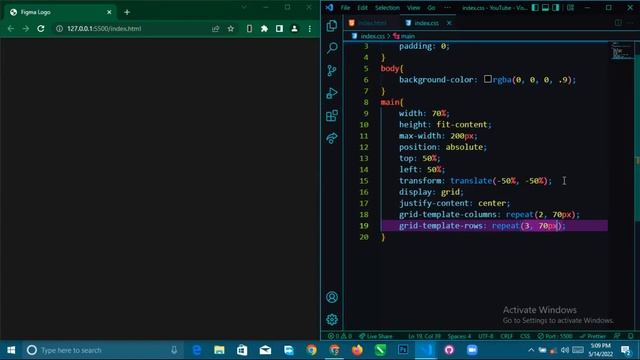Image resolution: width=640 pixels, height=360 pixels.
Task: Click the errors and warnings status item
Action: click(340, 336)
